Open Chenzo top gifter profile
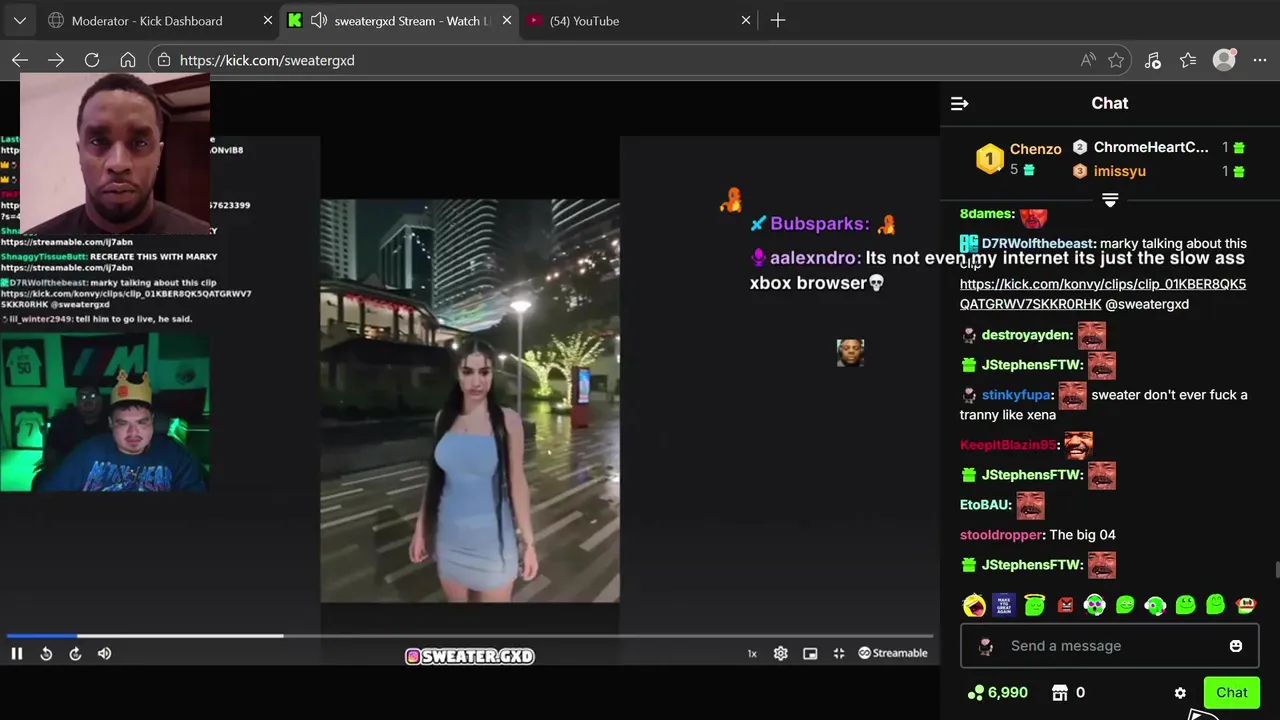Screen dimensions: 1280x720 point(1035,149)
